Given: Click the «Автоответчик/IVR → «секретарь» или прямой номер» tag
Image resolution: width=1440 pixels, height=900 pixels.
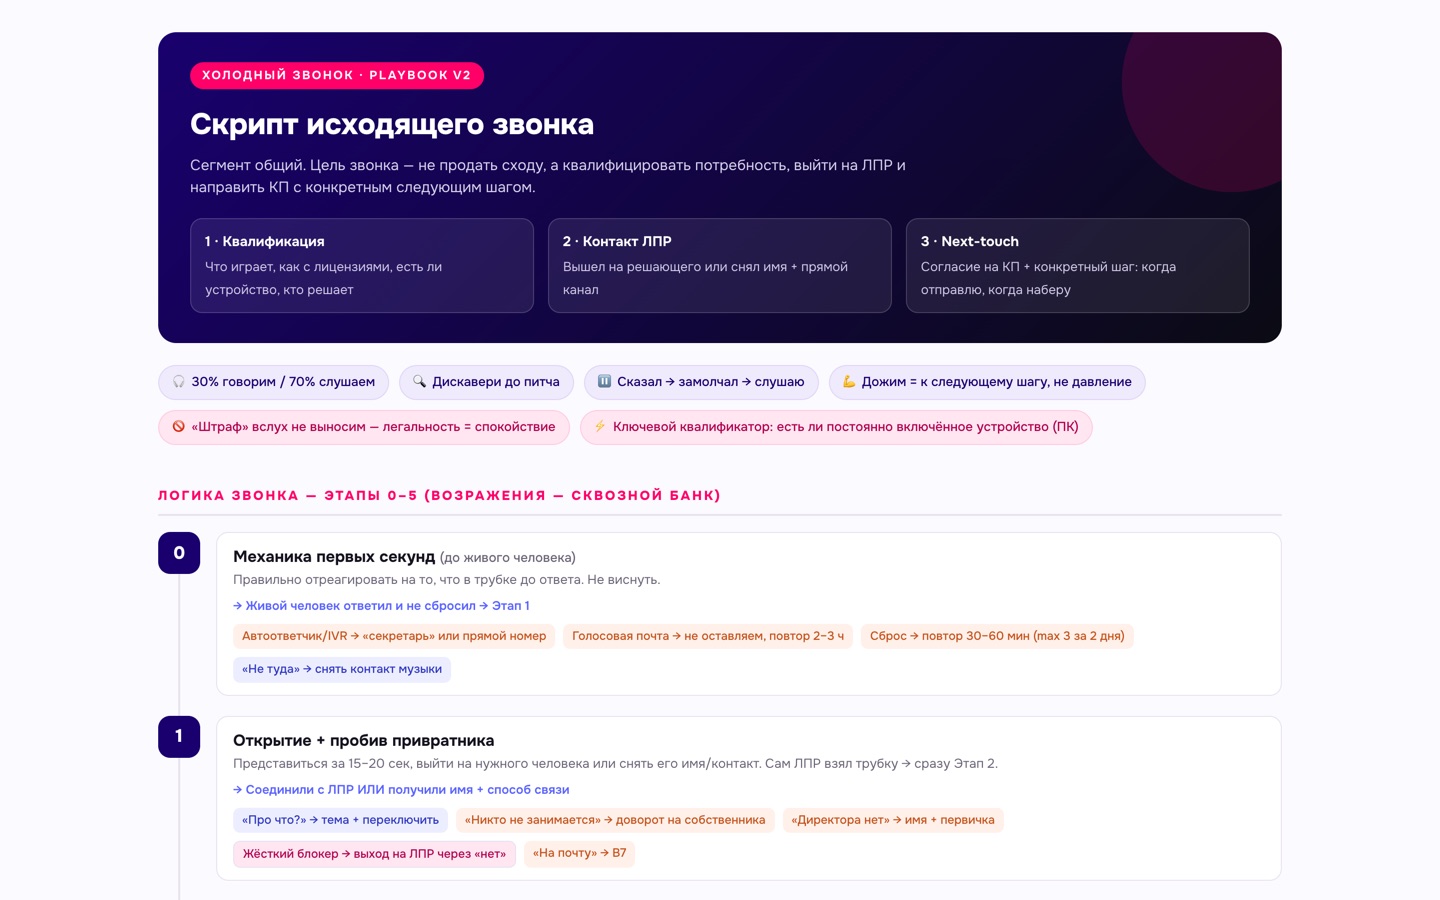Looking at the screenshot, I should click(x=394, y=636).
